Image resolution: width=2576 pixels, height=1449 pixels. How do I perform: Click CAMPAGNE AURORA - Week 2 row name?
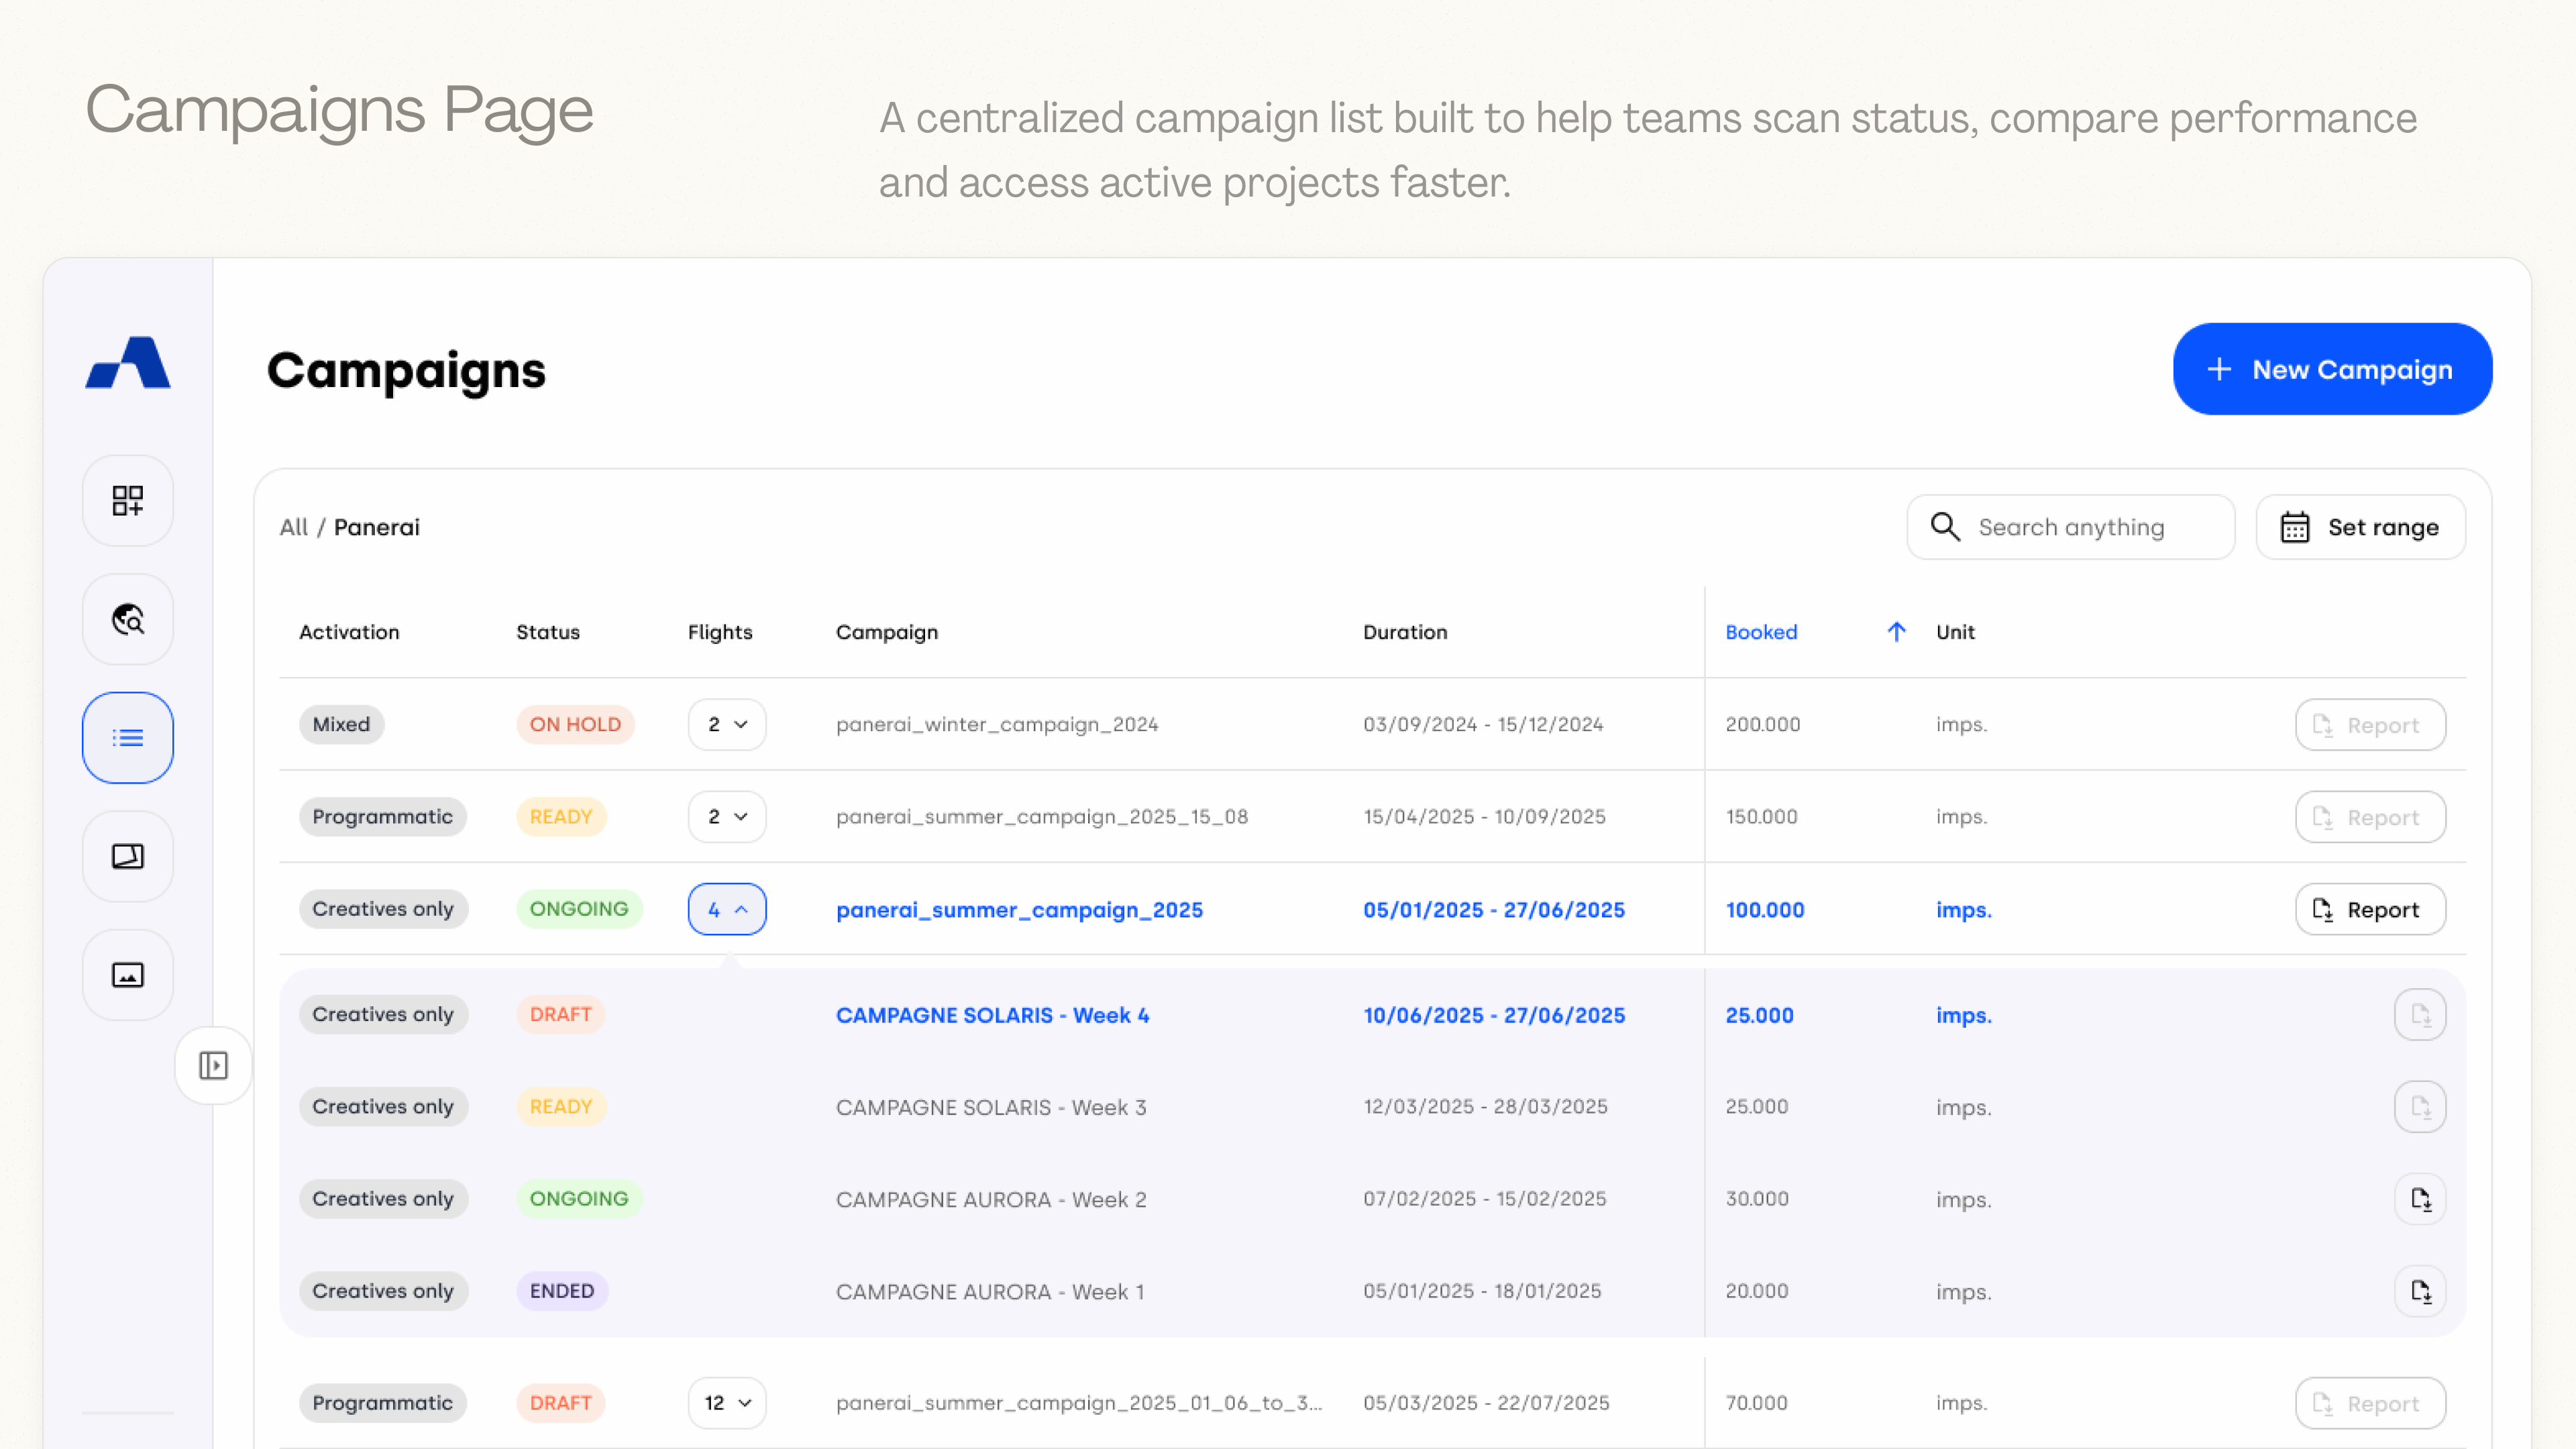(991, 1199)
